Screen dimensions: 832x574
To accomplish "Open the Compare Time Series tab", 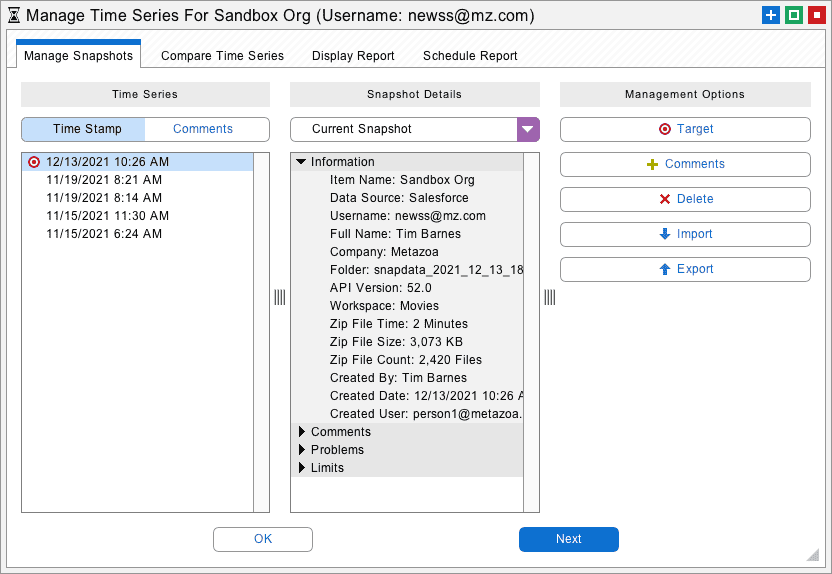I will click(222, 56).
